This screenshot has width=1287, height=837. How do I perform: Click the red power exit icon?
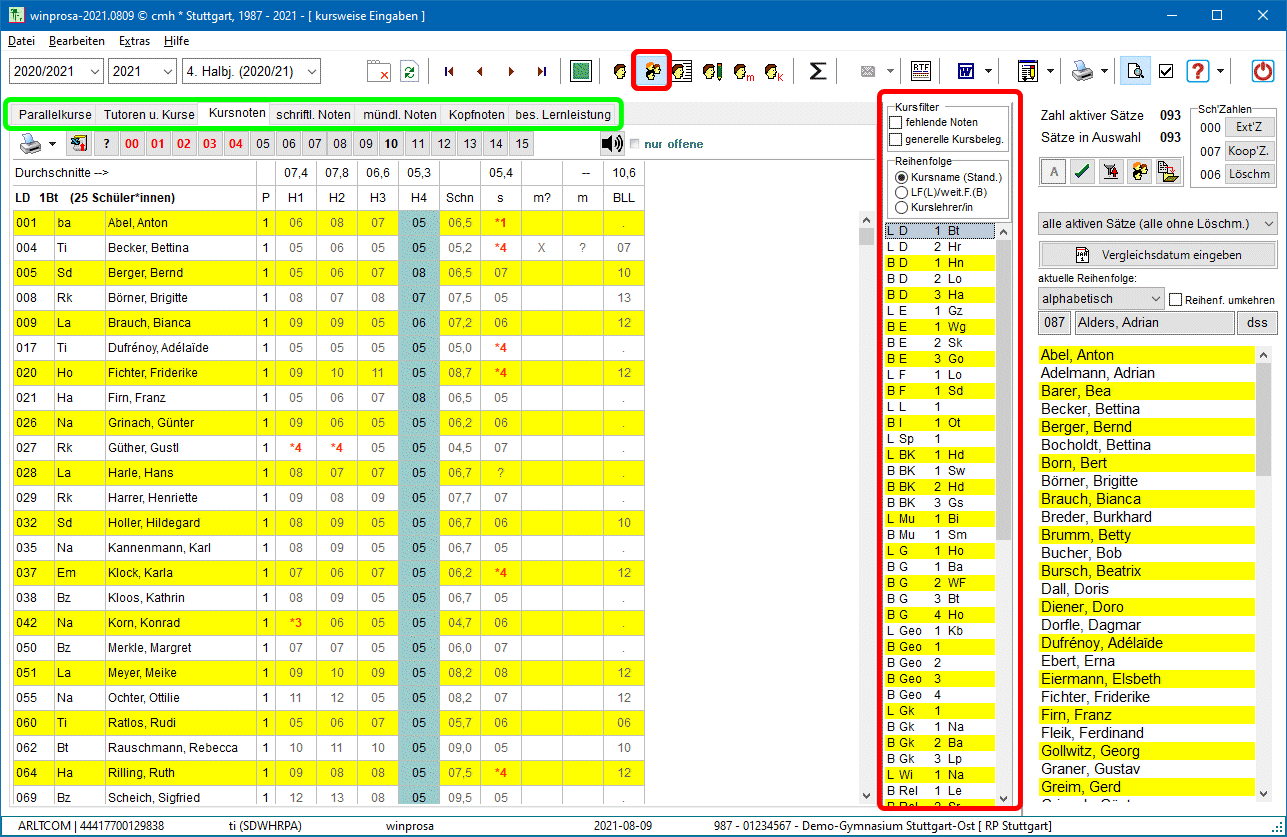point(1264,71)
